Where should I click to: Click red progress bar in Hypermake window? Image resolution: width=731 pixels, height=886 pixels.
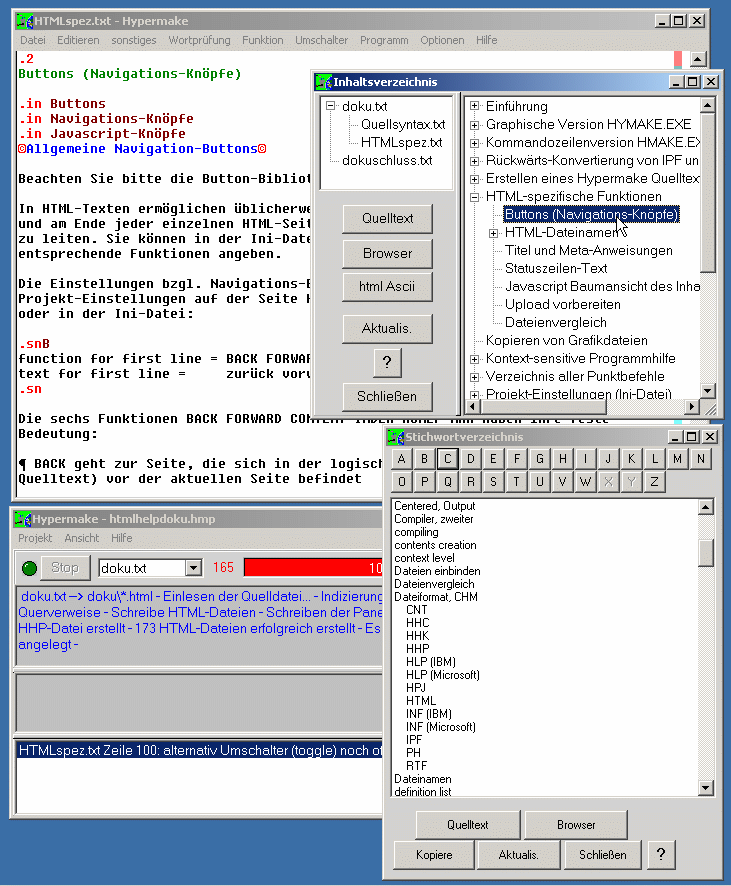(x=314, y=568)
